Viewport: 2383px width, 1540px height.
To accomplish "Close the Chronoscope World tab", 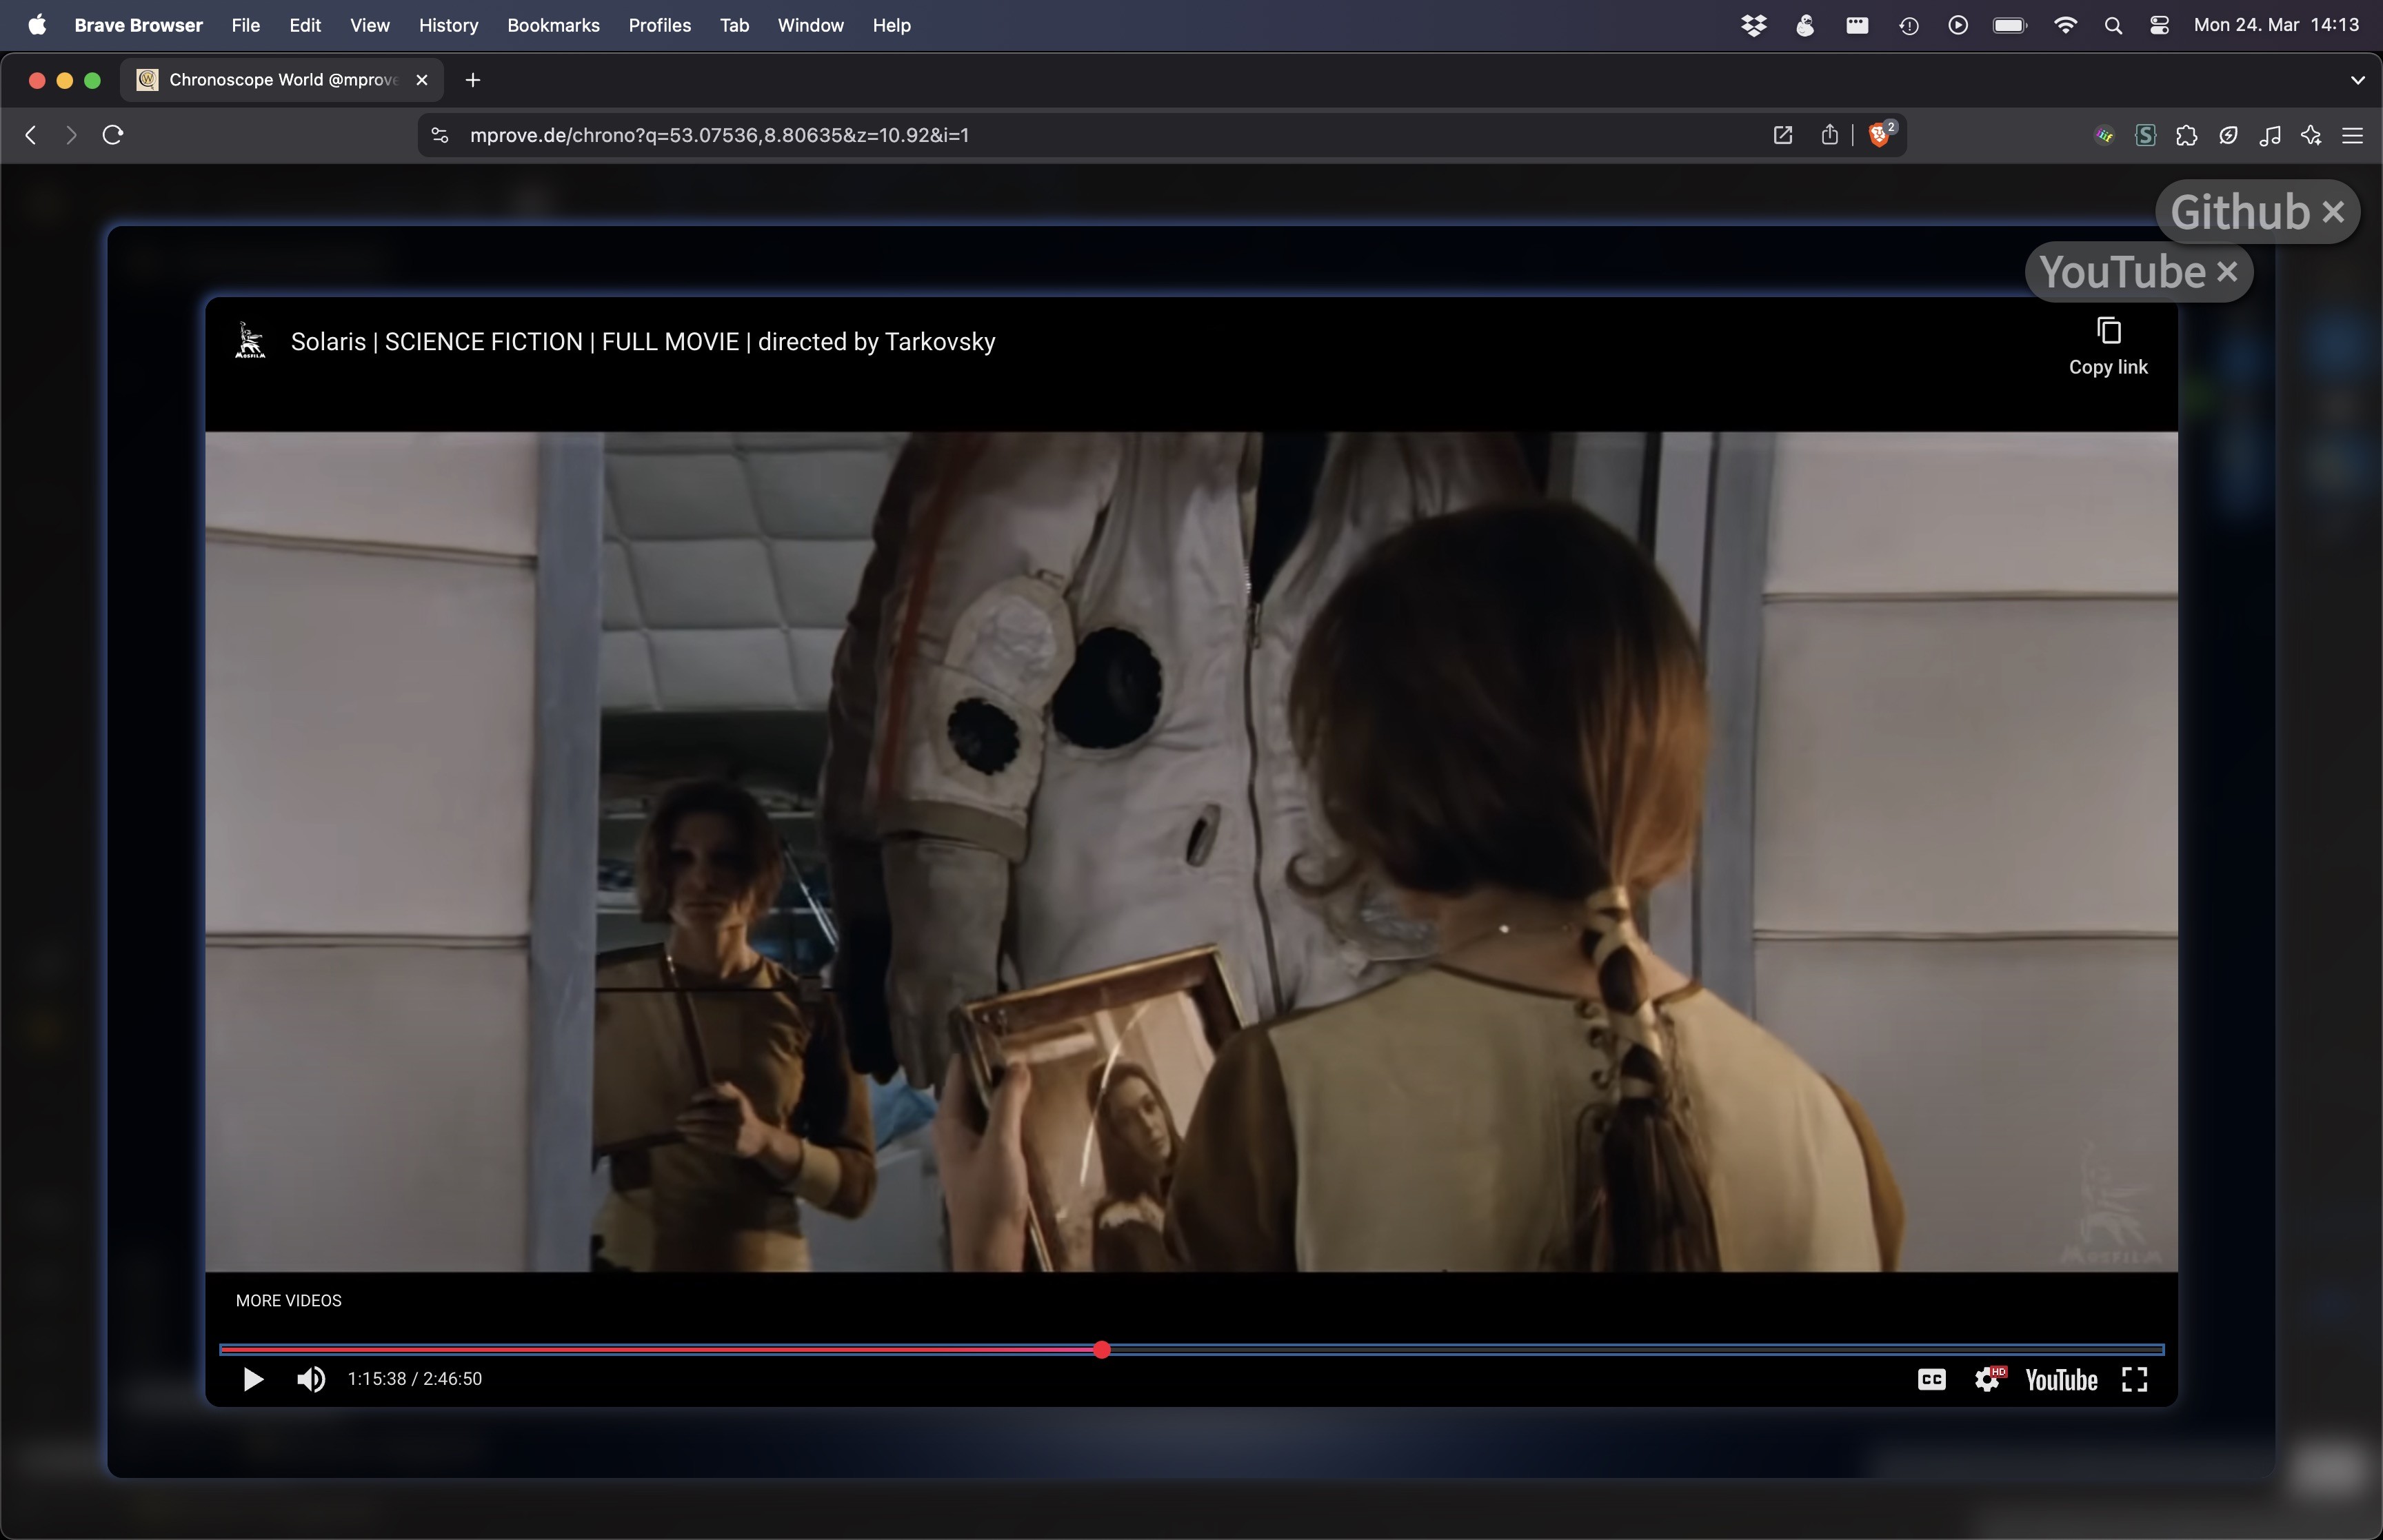I will (422, 80).
